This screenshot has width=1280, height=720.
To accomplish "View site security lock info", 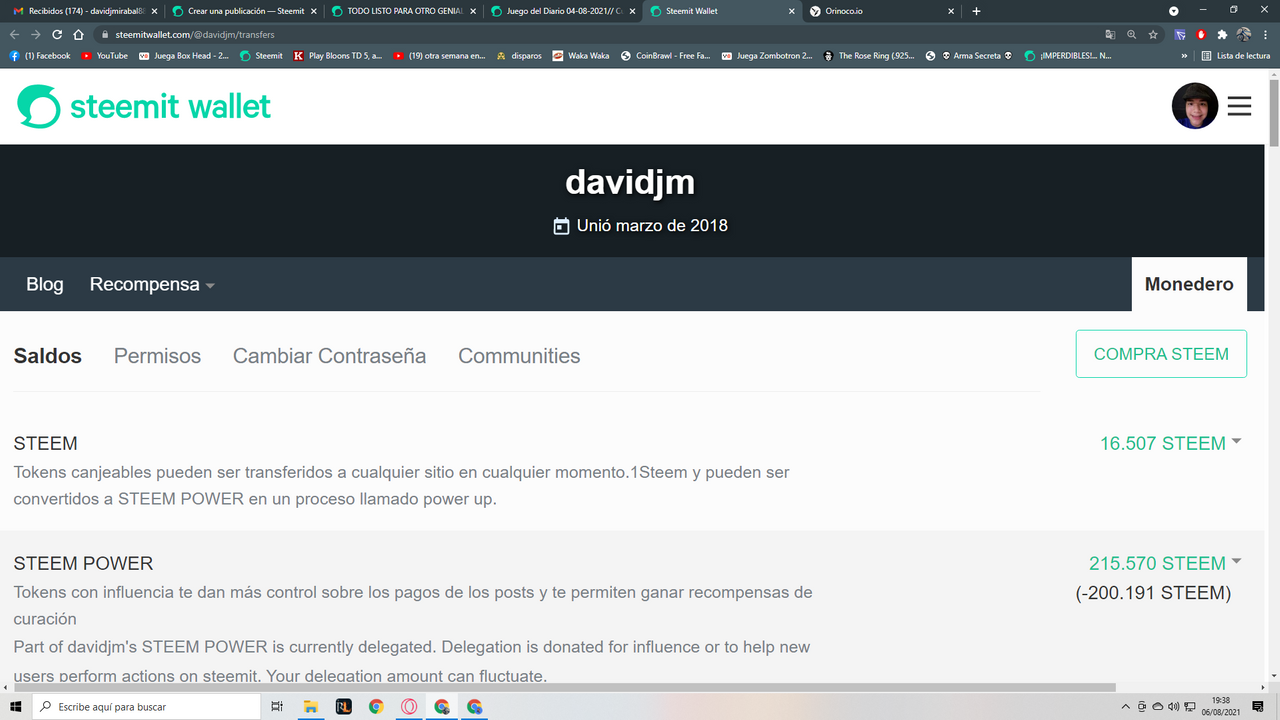I will (x=105, y=34).
